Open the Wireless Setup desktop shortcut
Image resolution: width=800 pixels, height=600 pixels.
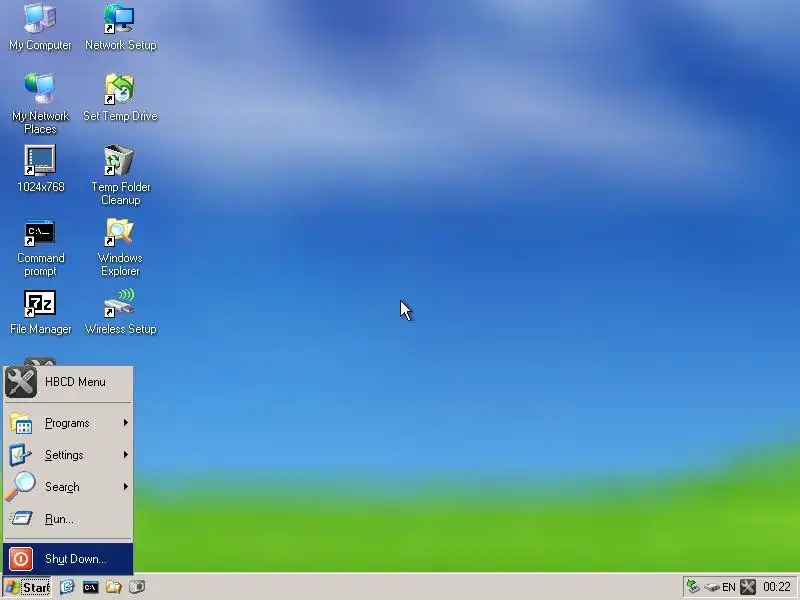pos(120,312)
